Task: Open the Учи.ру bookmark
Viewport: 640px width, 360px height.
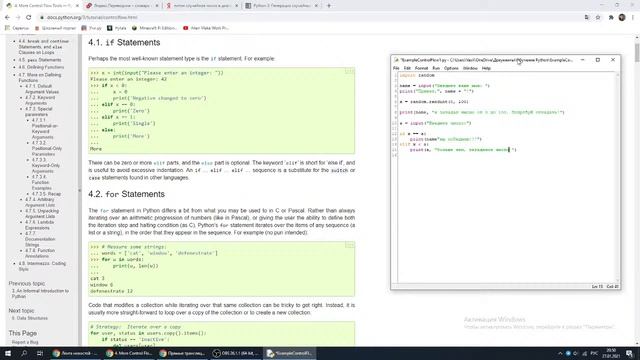Action: 91,28
